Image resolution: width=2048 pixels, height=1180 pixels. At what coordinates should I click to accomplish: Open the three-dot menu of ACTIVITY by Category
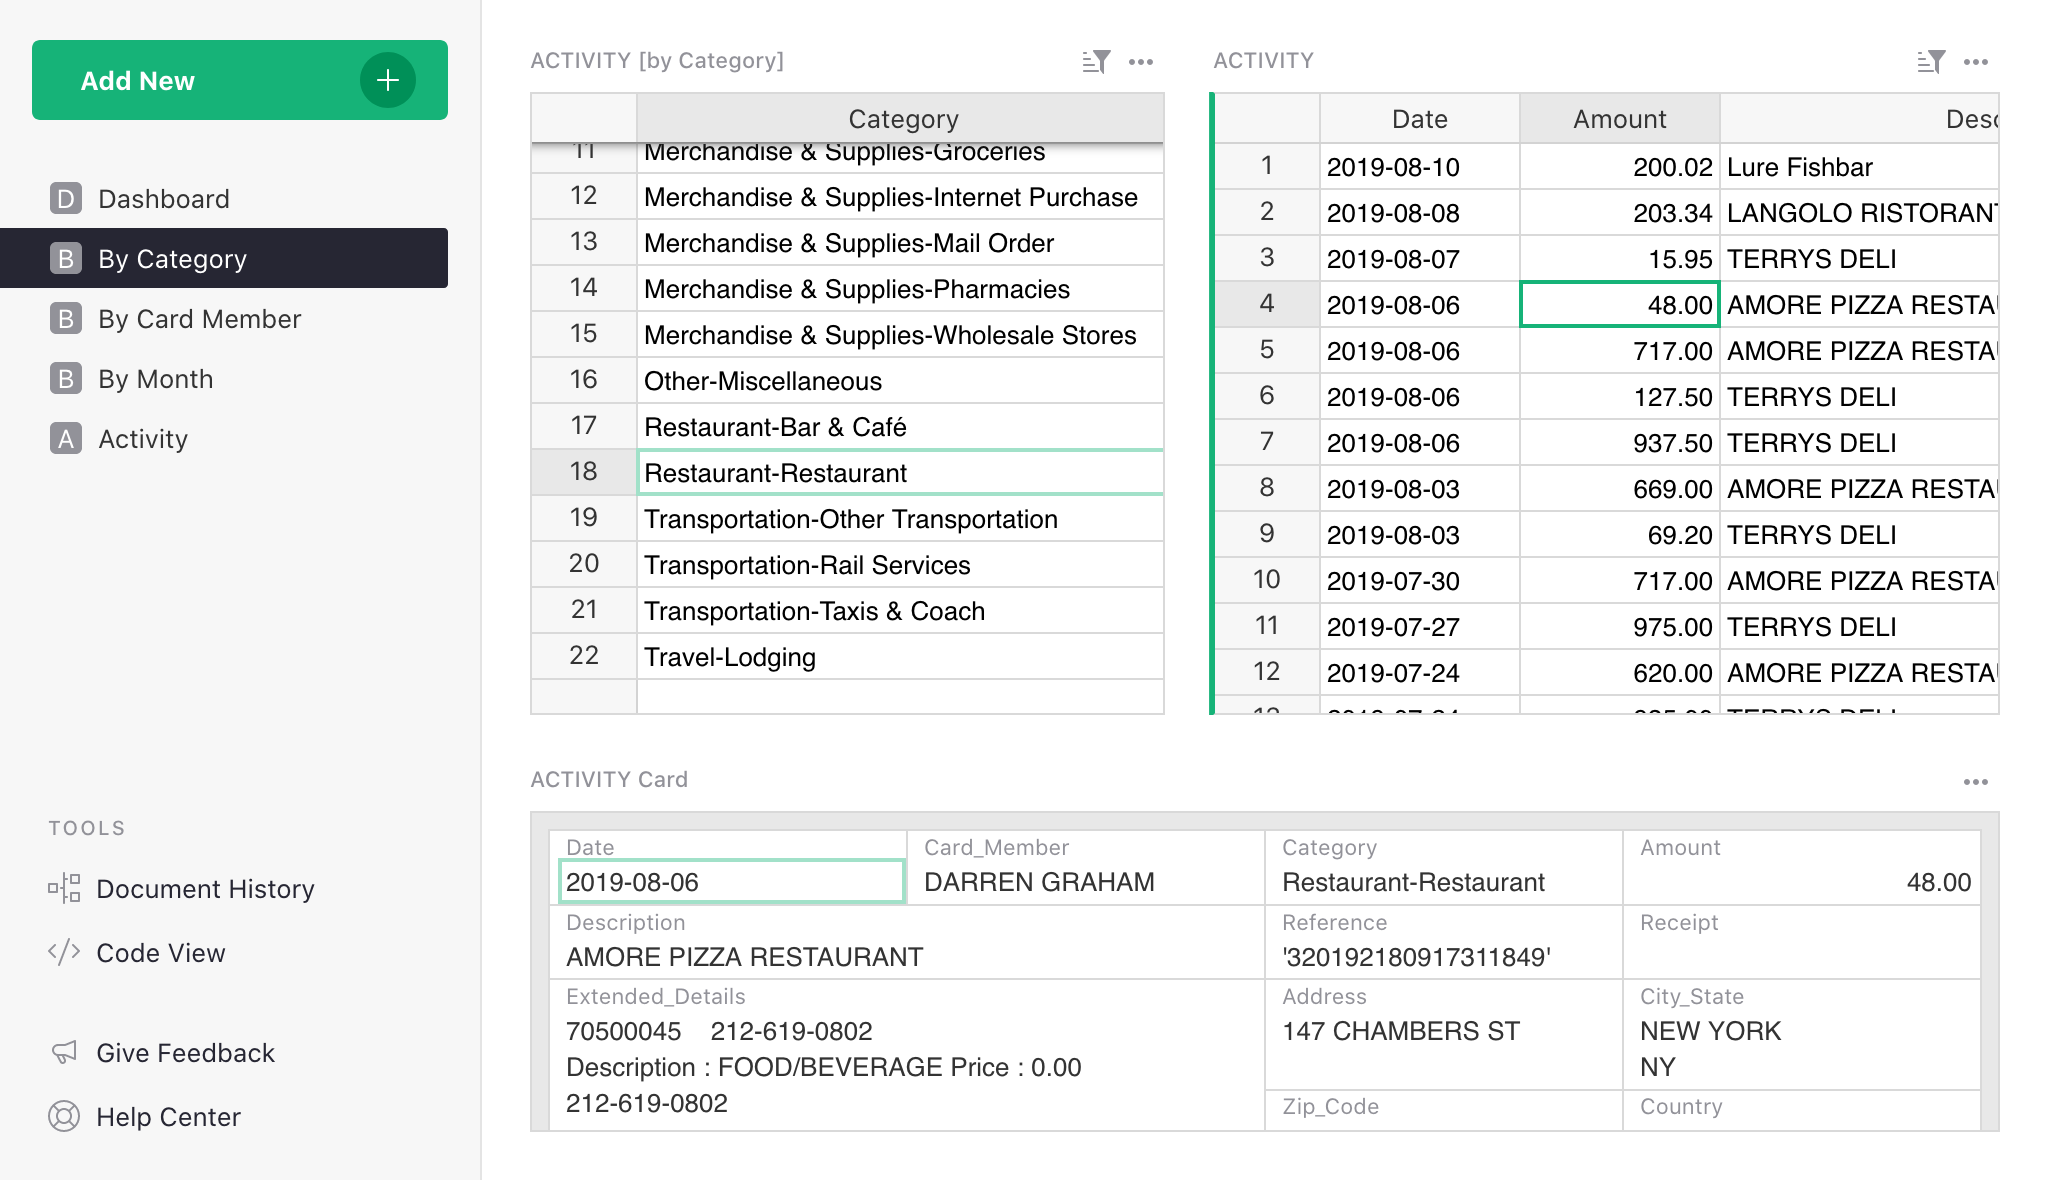click(1141, 62)
